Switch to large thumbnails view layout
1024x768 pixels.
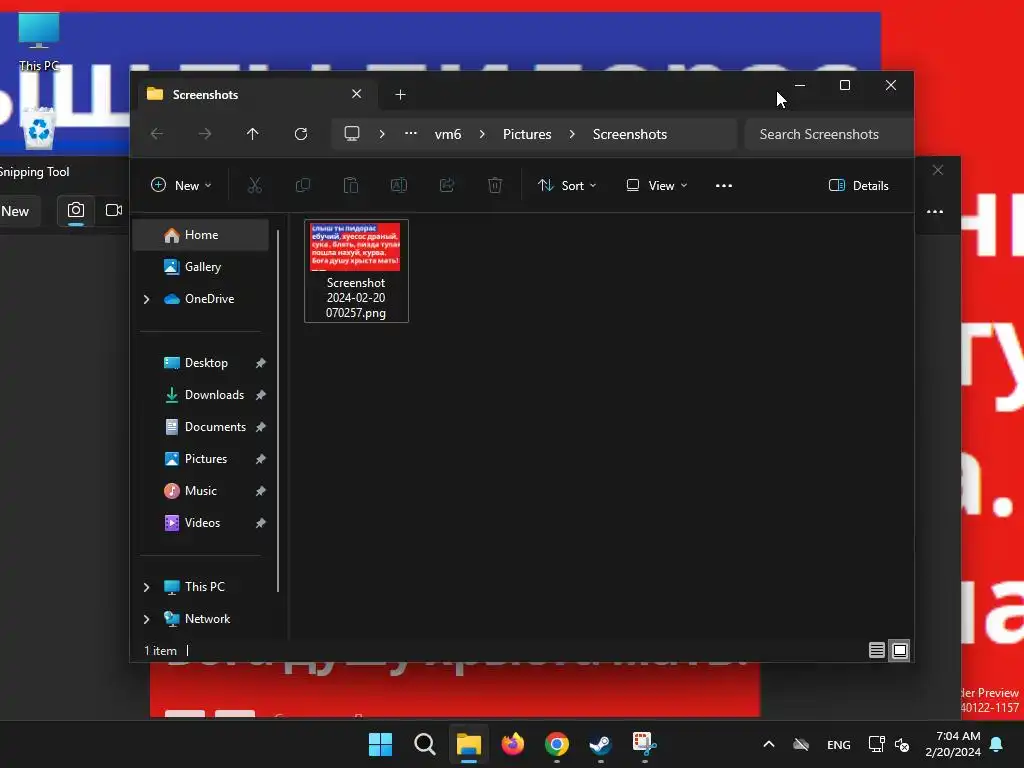(x=900, y=650)
